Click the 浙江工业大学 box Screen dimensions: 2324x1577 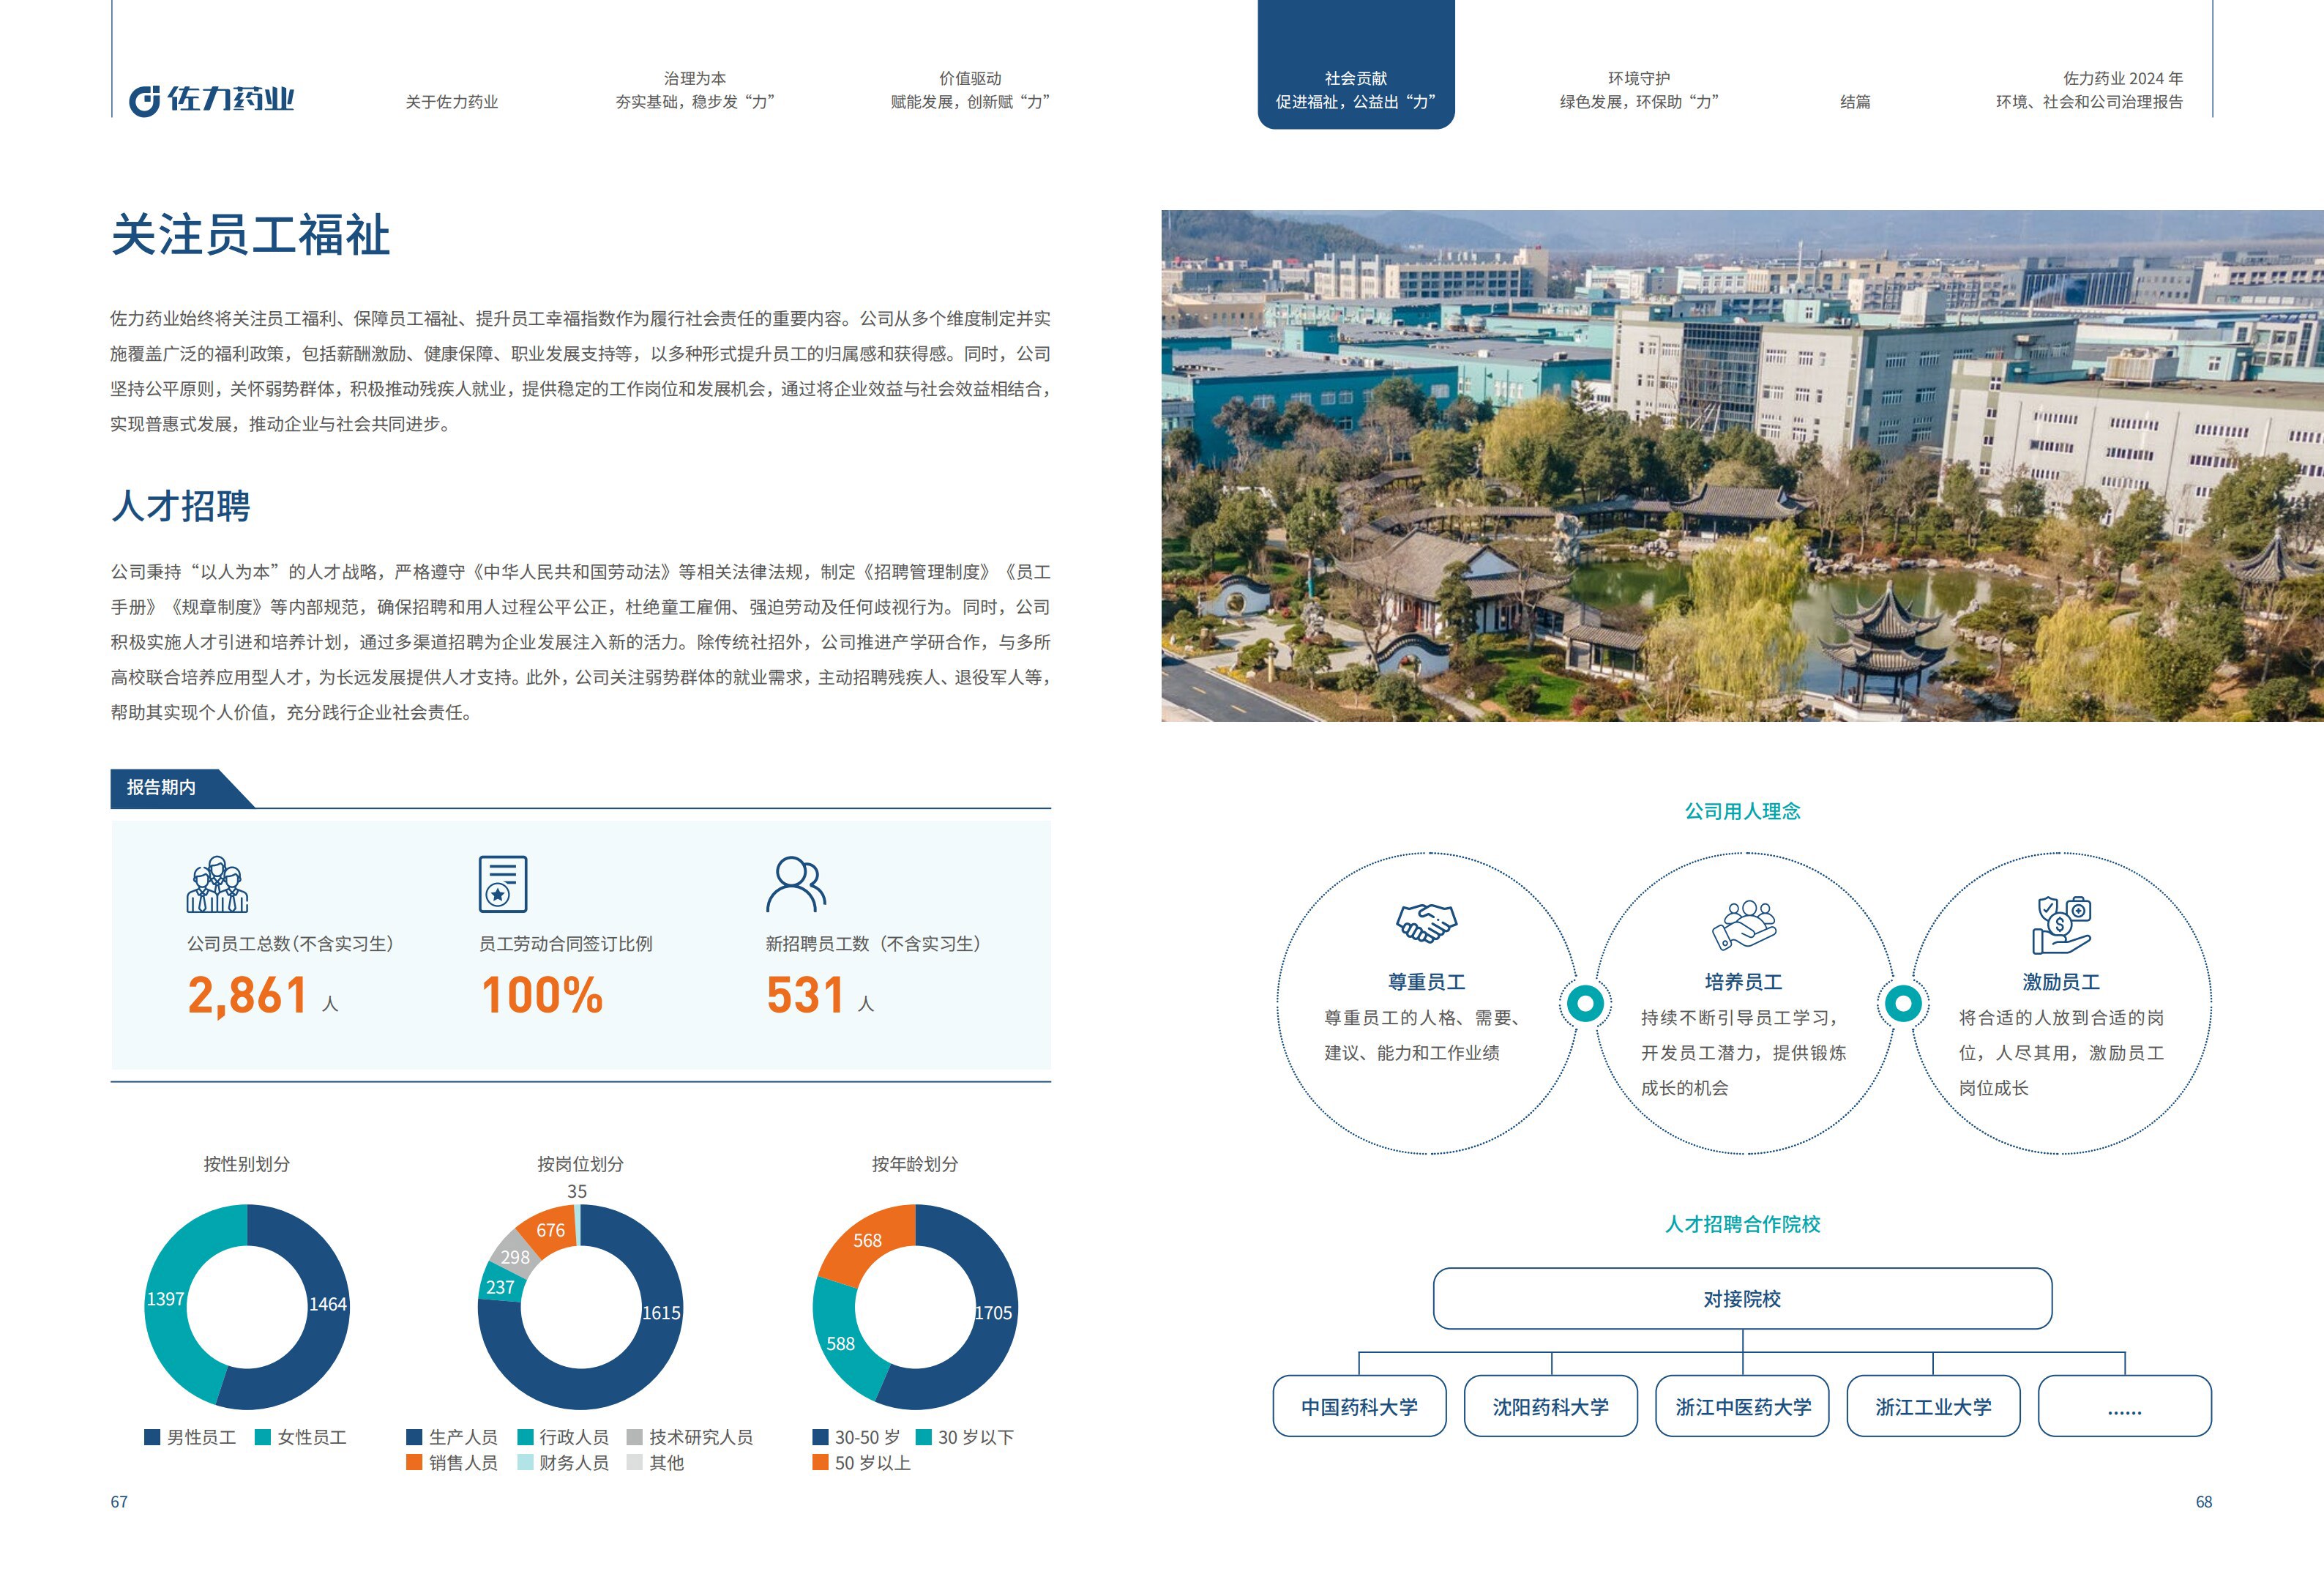1933,1407
